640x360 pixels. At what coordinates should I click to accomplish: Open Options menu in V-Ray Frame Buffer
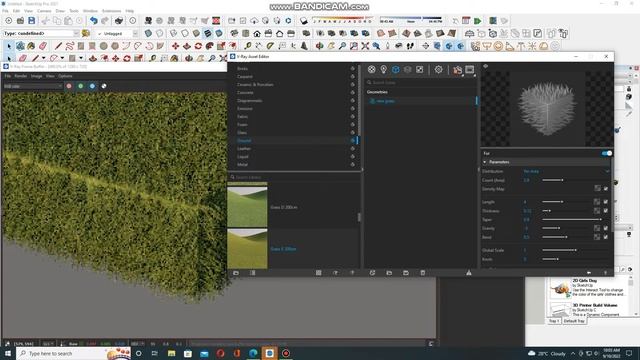[x=65, y=76]
